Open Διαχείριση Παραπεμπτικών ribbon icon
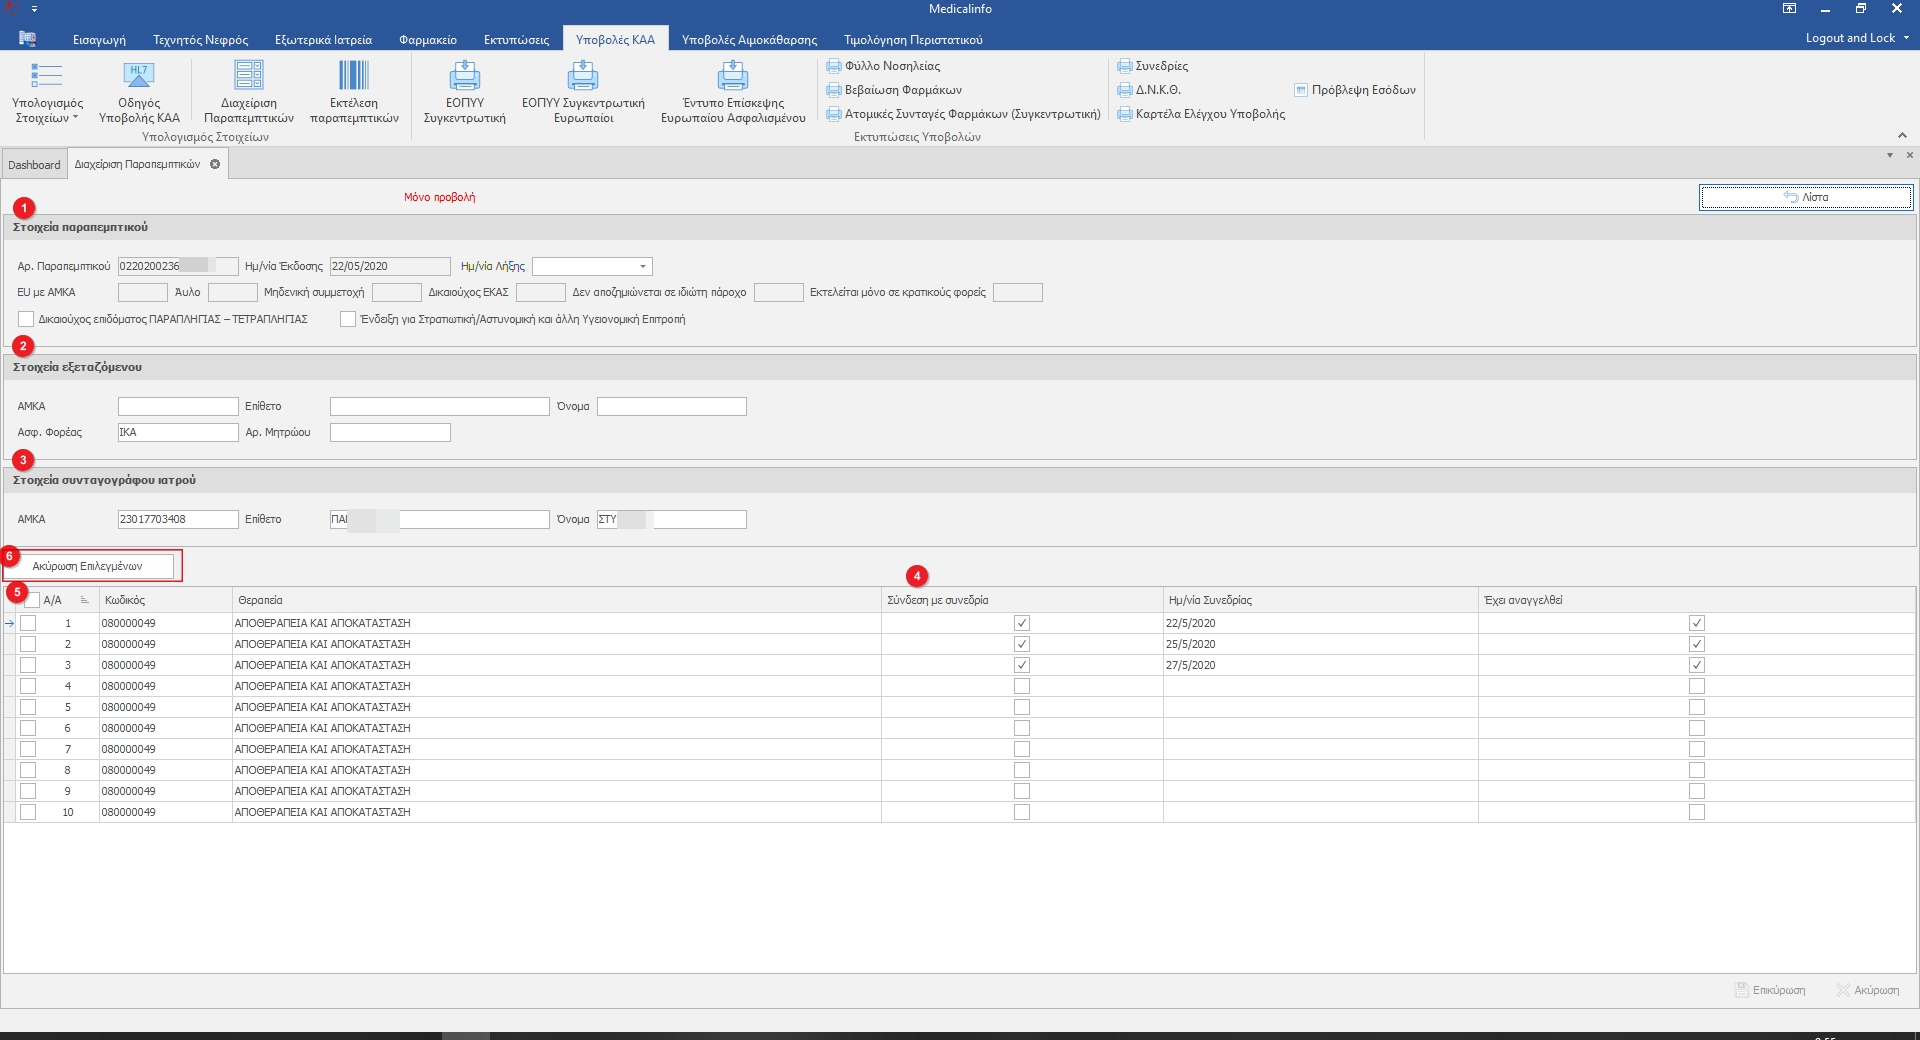 click(249, 77)
